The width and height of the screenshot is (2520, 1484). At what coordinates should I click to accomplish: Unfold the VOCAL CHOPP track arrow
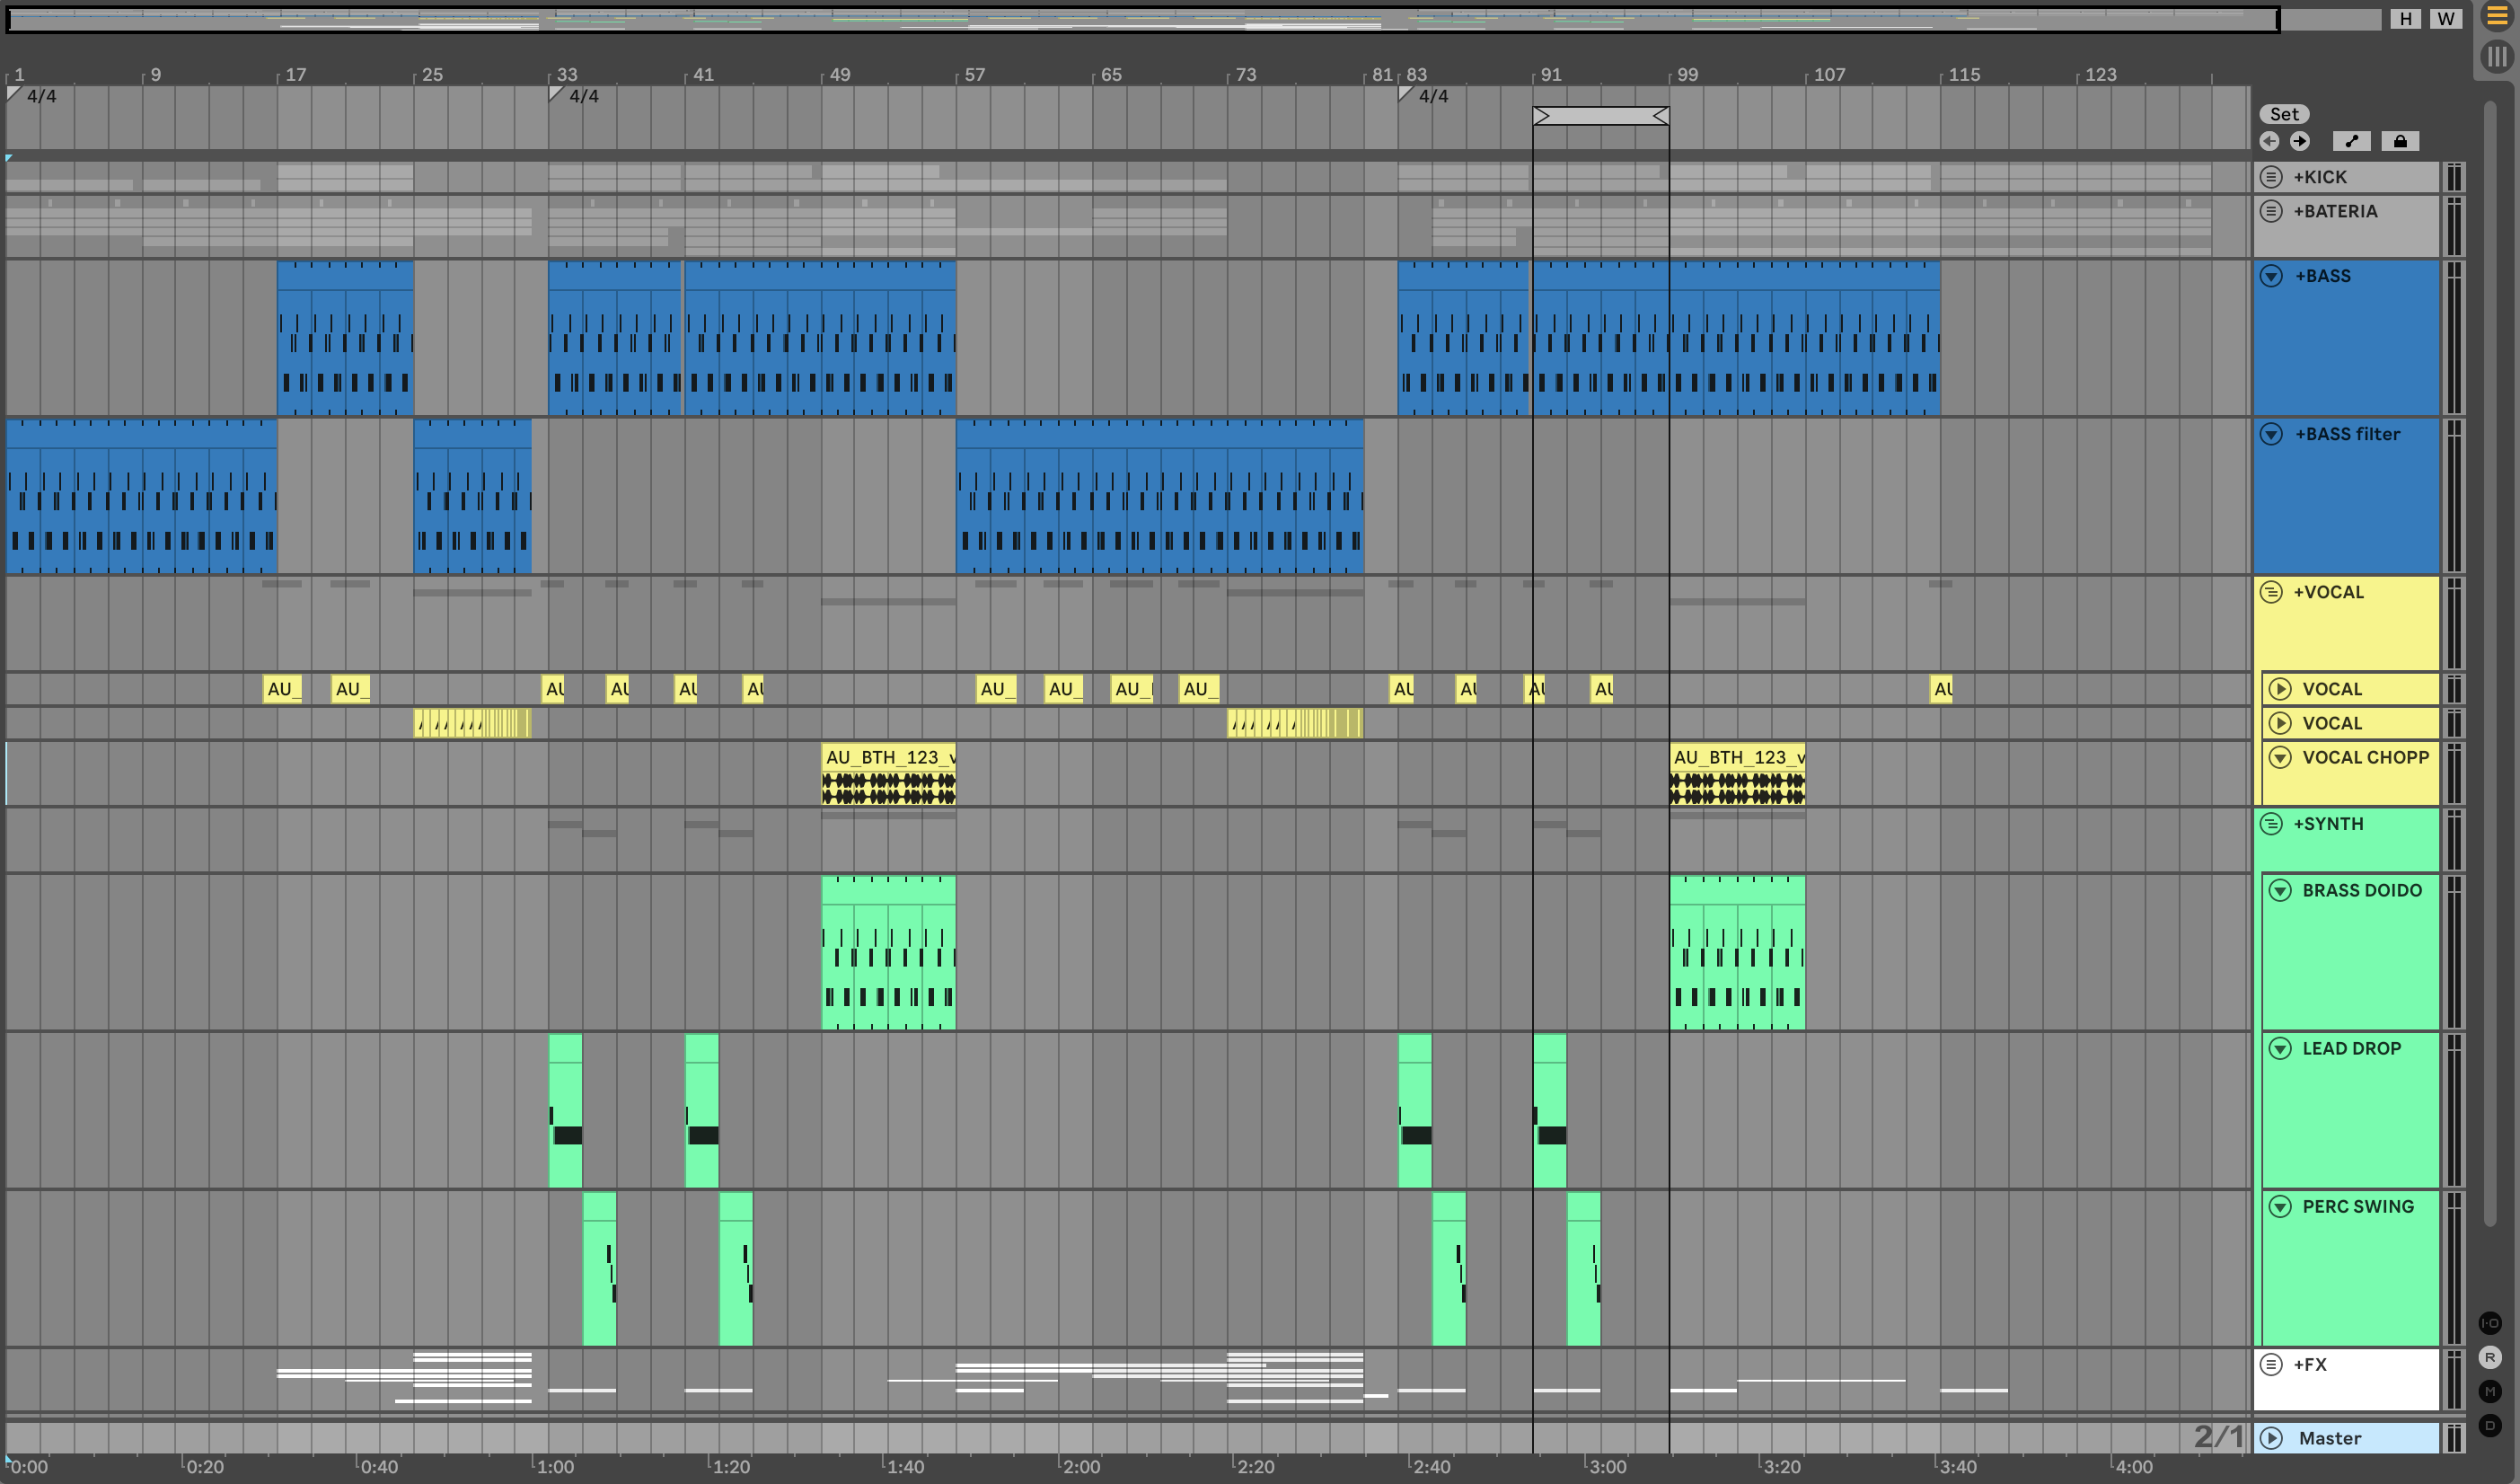click(x=2280, y=757)
